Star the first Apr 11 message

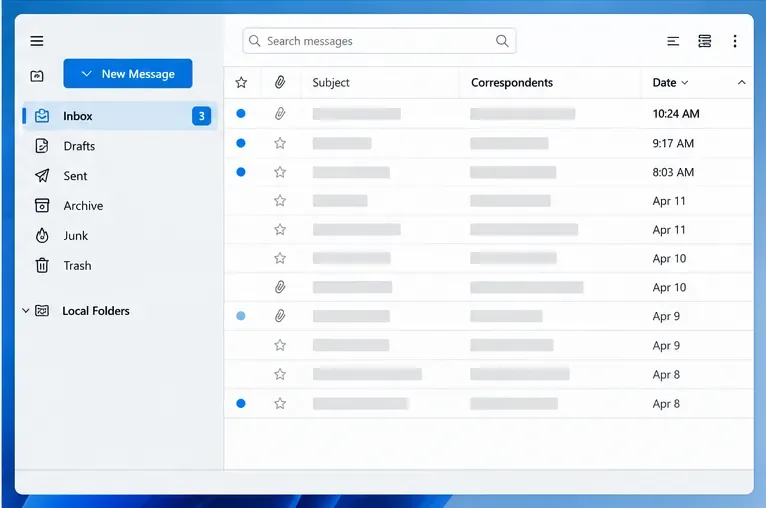(280, 200)
